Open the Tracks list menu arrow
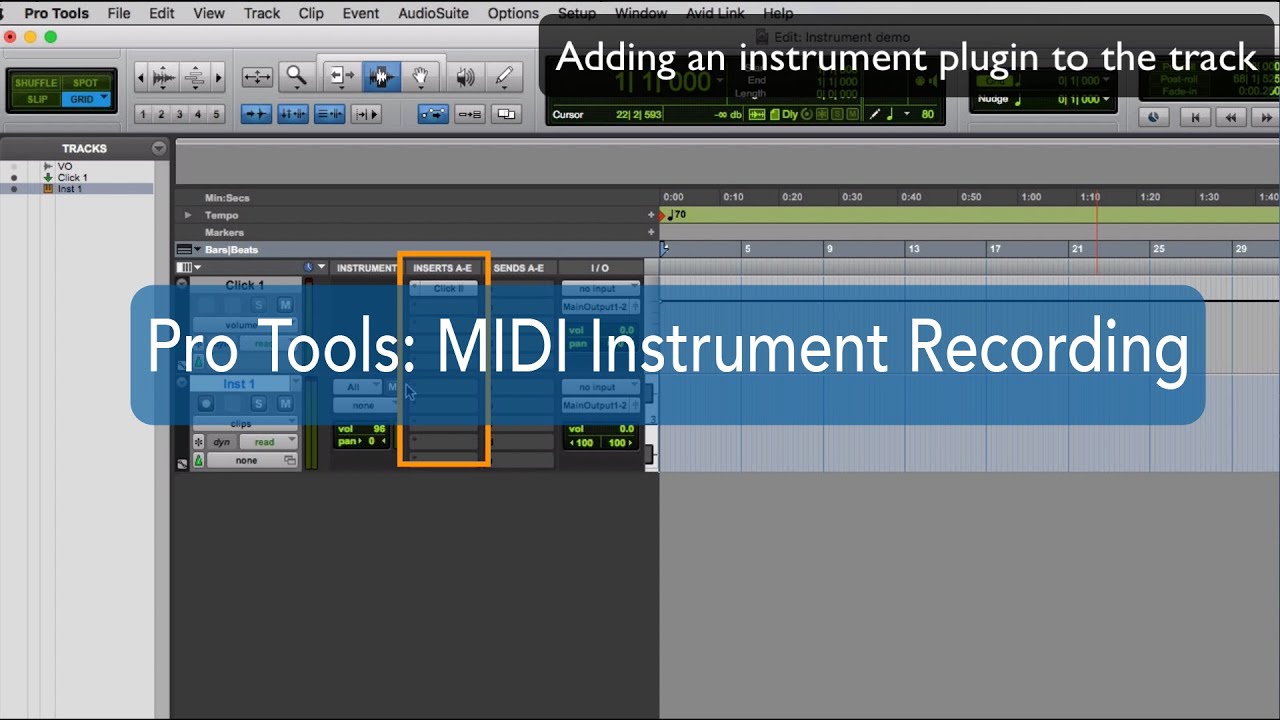 pyautogui.click(x=159, y=148)
